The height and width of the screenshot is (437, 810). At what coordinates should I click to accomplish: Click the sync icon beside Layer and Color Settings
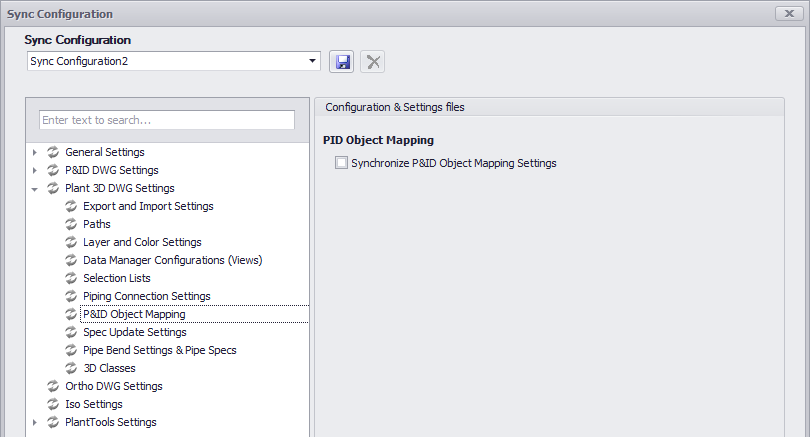[x=71, y=242]
